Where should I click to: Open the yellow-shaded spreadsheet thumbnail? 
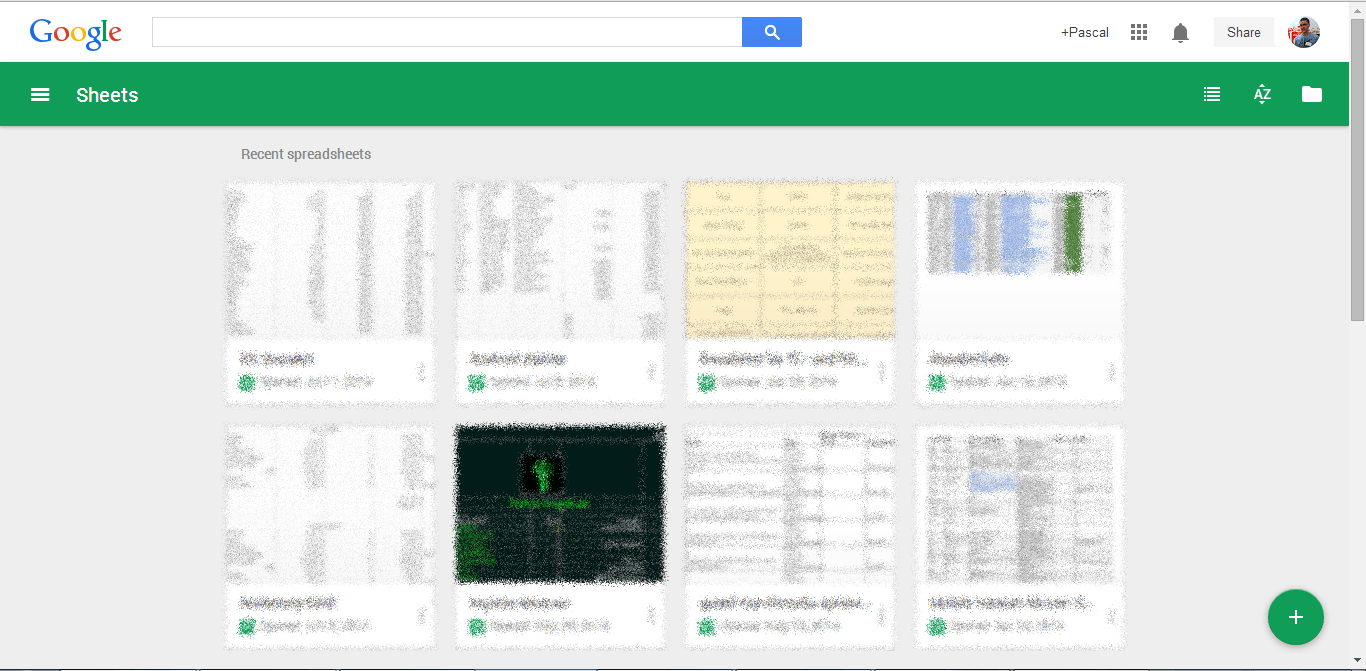click(x=790, y=260)
